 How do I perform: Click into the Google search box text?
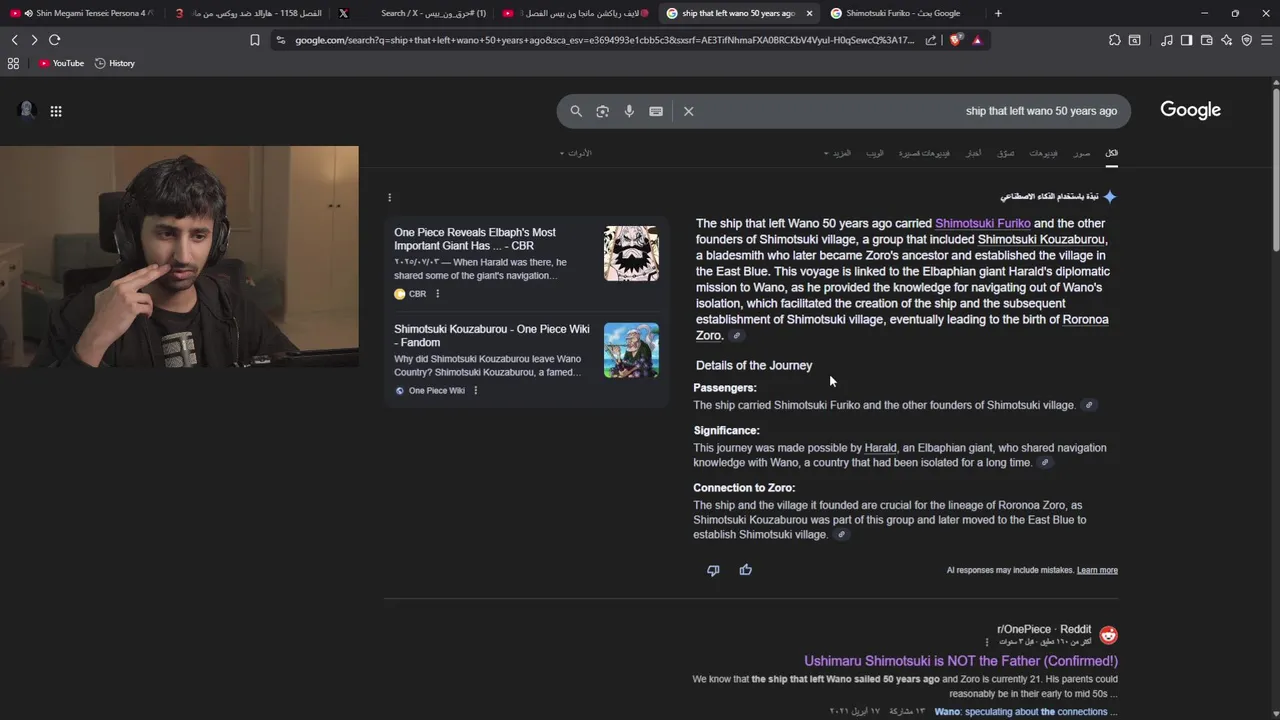tap(1041, 111)
